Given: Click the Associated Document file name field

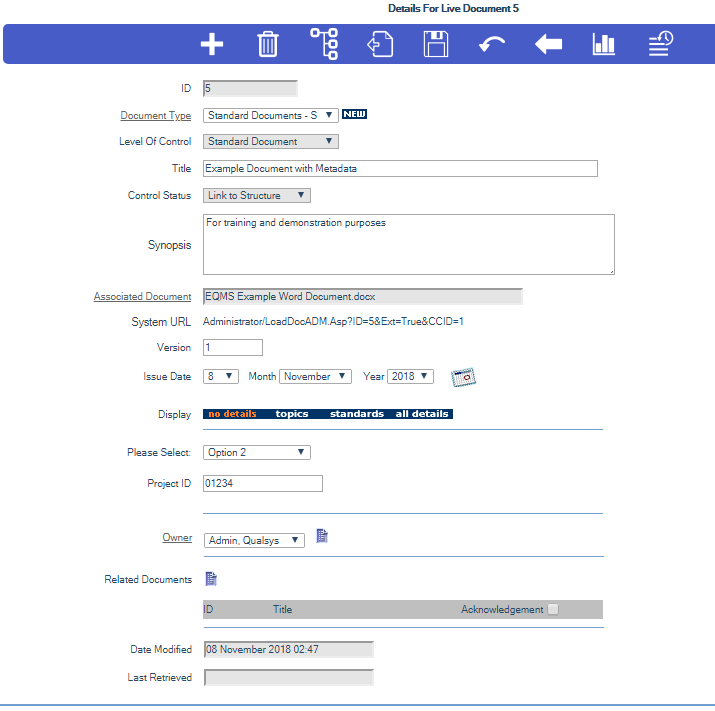Looking at the screenshot, I should (x=363, y=296).
